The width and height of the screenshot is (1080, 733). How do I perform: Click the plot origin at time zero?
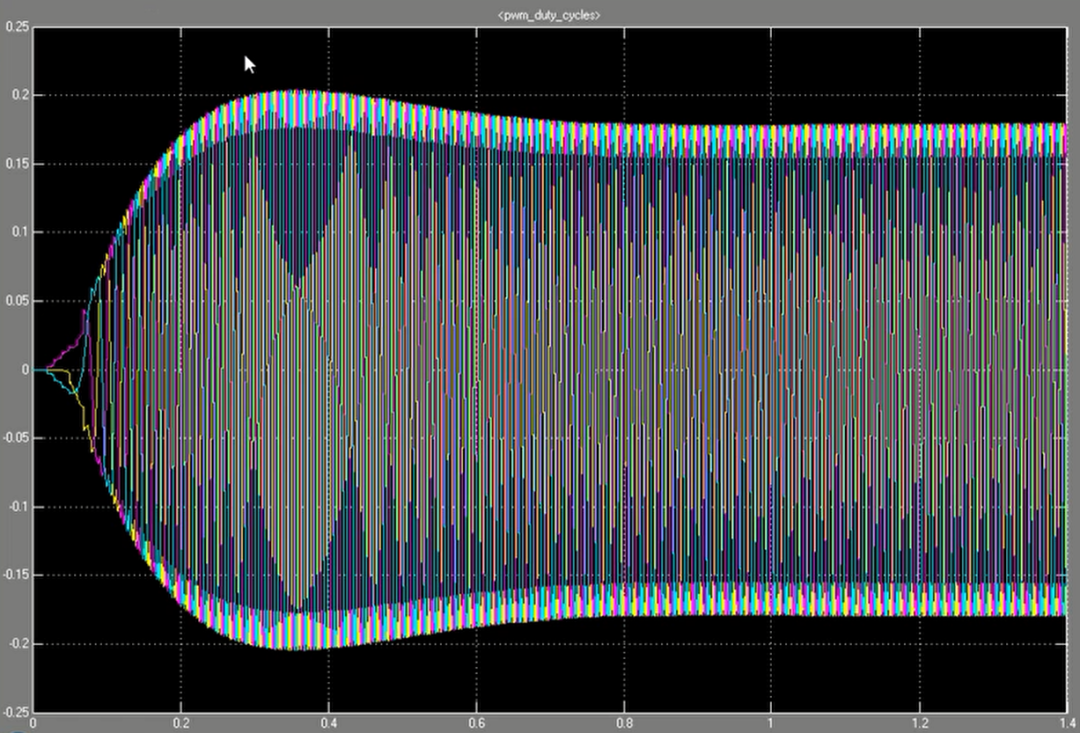[x=36, y=368]
